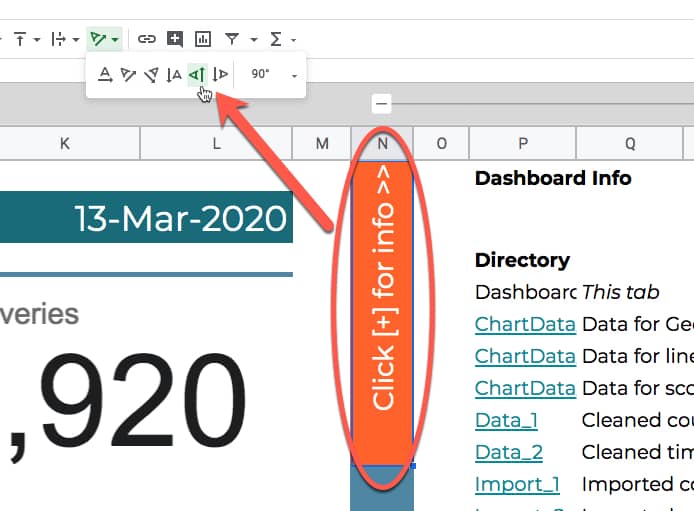Viewport: 694px width, 511px height.
Task: Click the insert link icon
Action: pos(147,39)
